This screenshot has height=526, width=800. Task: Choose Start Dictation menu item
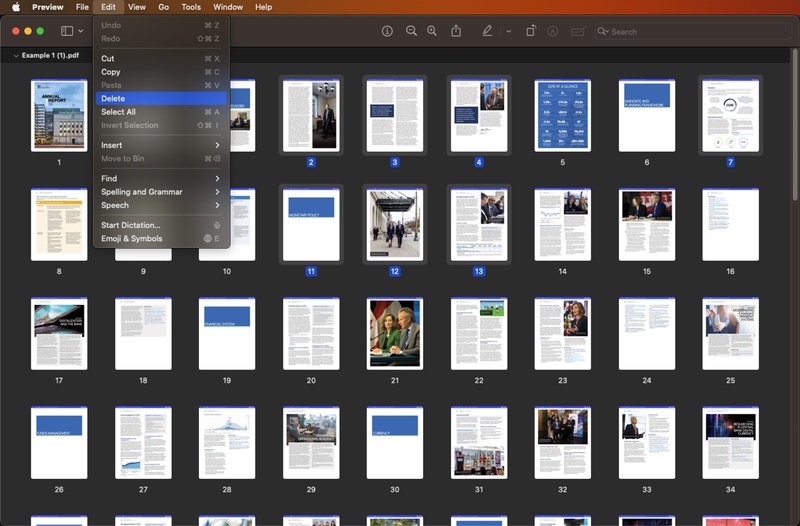coord(161,225)
